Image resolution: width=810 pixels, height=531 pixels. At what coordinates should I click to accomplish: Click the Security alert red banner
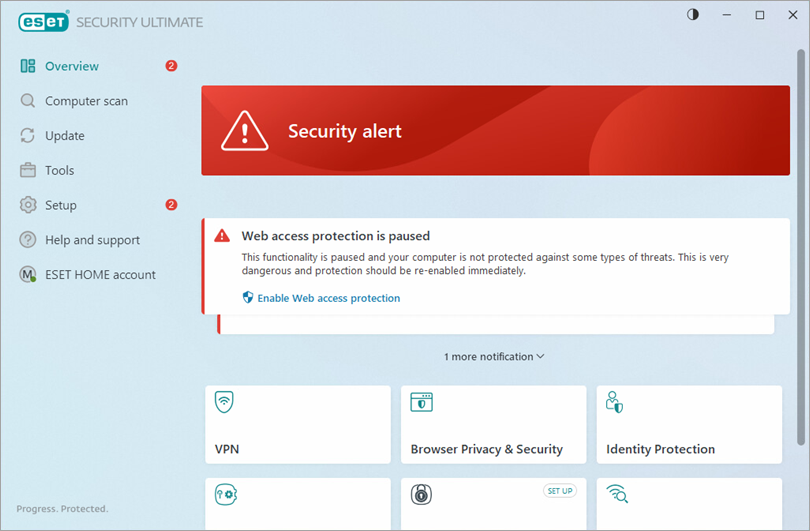tap(495, 131)
